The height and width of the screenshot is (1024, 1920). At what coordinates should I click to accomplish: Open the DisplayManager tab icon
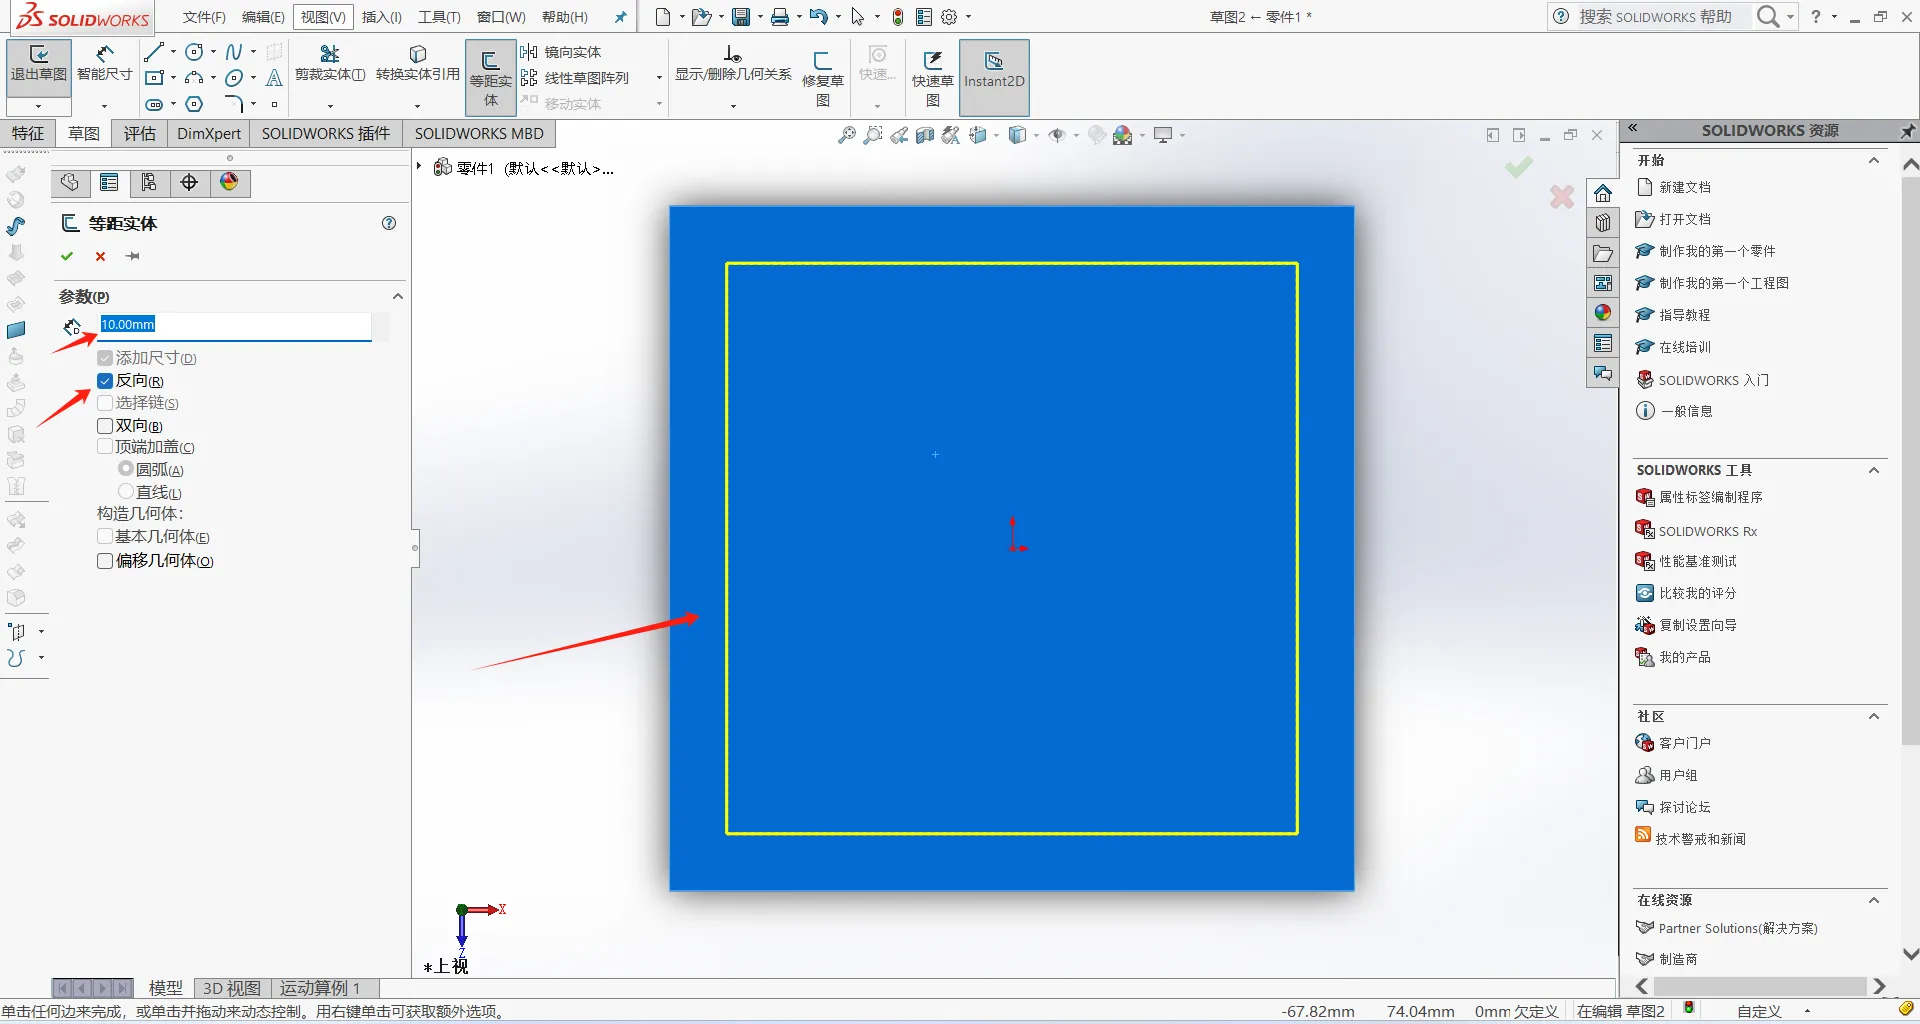(x=229, y=182)
